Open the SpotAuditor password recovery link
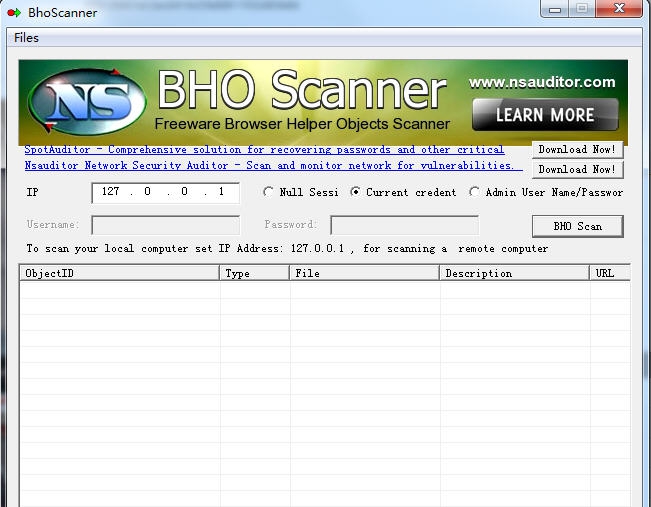Screen dimensions: 651x507 264,149
